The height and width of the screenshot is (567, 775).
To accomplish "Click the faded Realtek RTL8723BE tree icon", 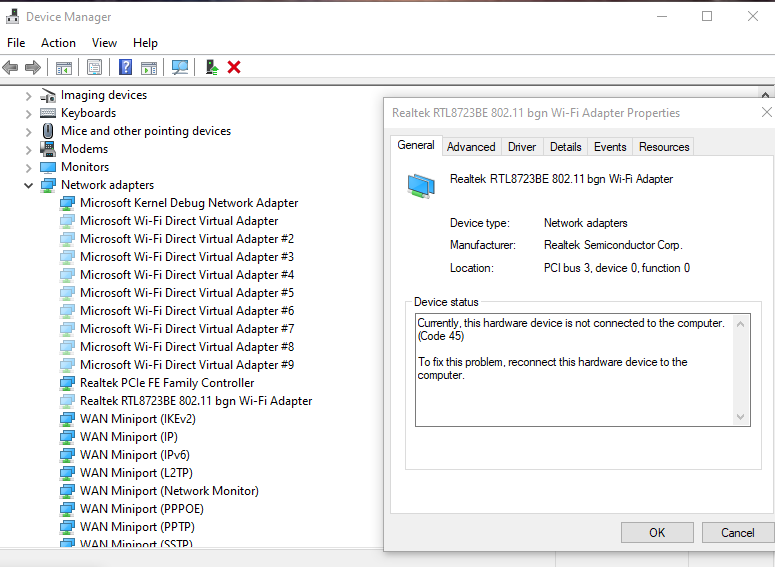I will click(x=67, y=401).
